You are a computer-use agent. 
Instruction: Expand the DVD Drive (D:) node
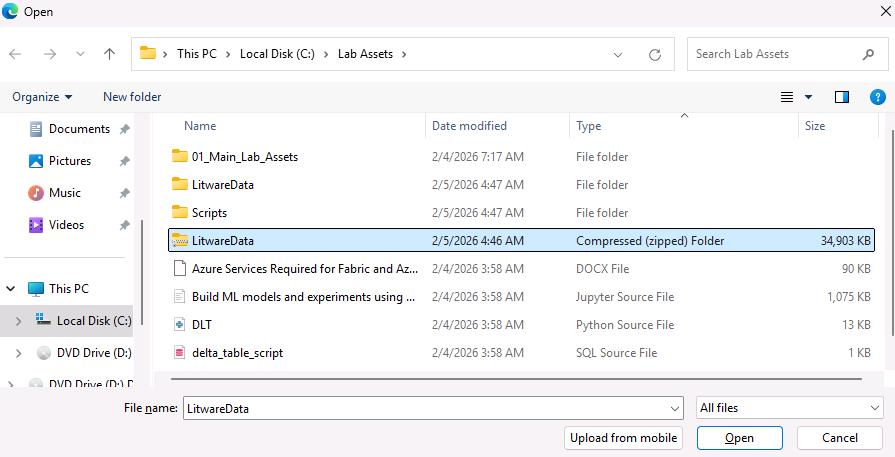(x=18, y=354)
